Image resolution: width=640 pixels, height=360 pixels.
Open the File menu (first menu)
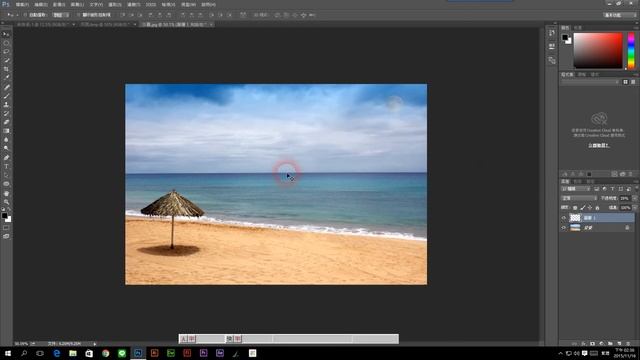[22, 4]
